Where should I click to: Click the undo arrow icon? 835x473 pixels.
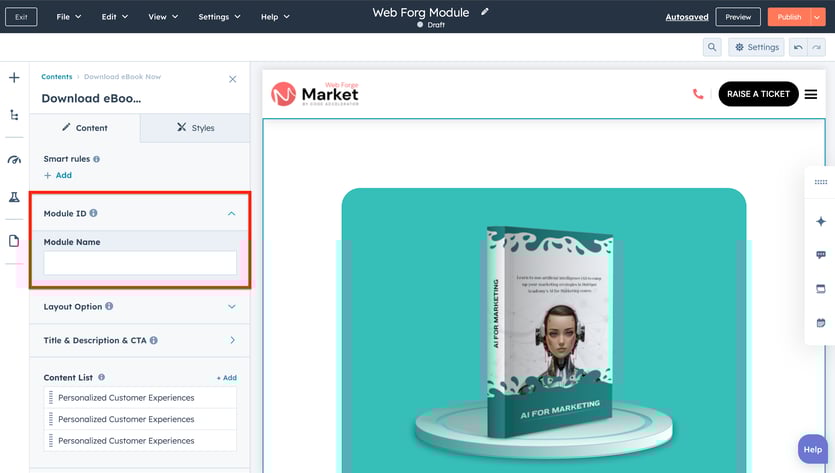coord(797,47)
